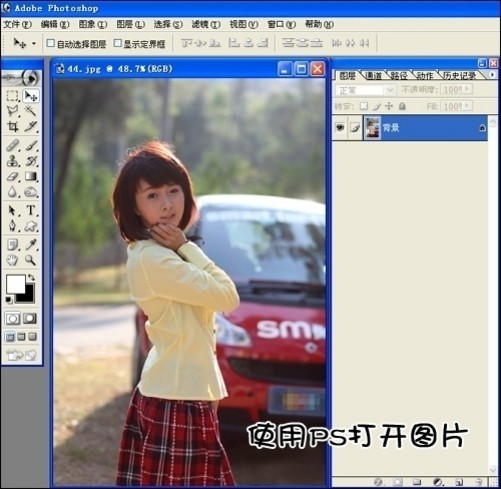Enable the 显示定界框 checkbox
The image size is (501, 489).
click(117, 43)
